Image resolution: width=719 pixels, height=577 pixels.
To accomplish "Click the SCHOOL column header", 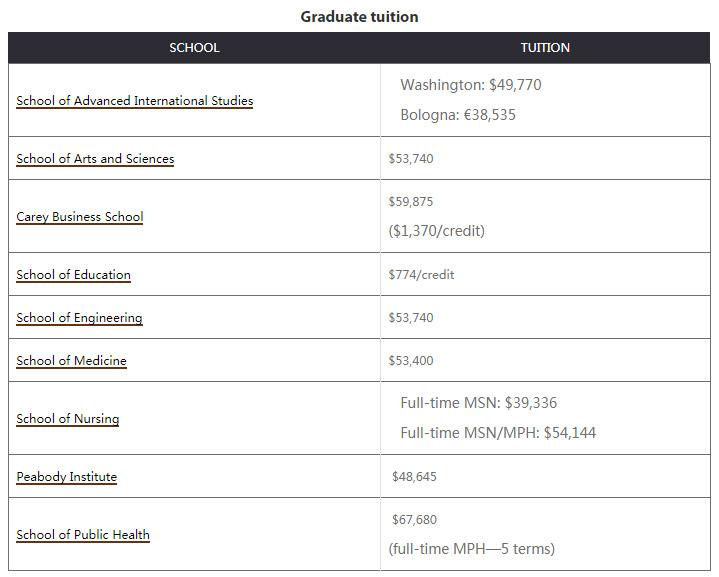I will pyautogui.click(x=194, y=48).
